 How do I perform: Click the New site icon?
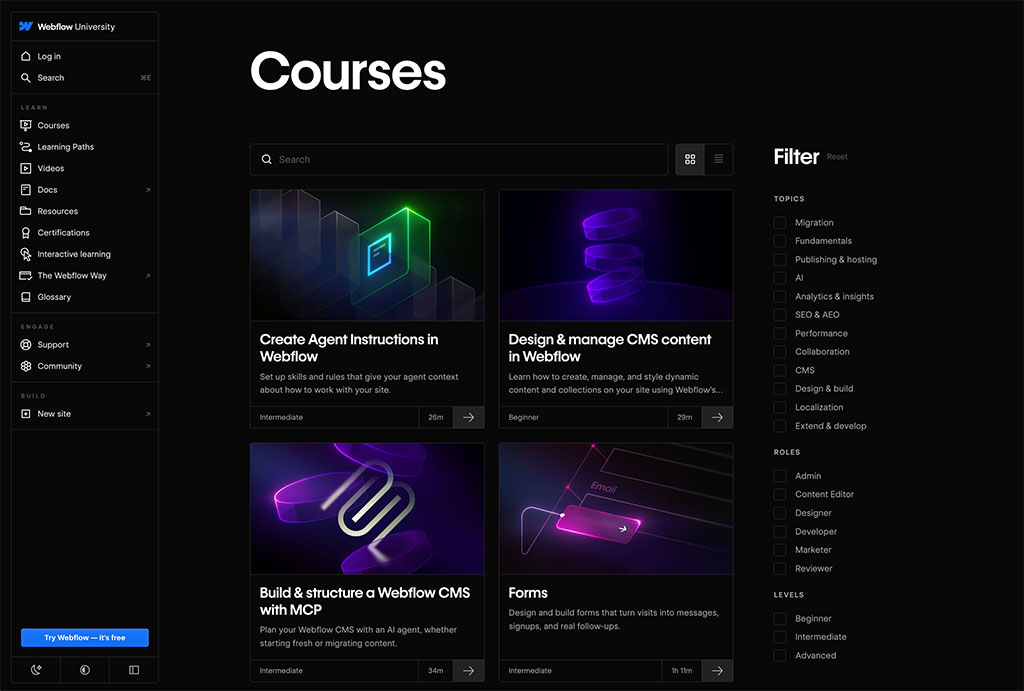pyautogui.click(x=25, y=414)
